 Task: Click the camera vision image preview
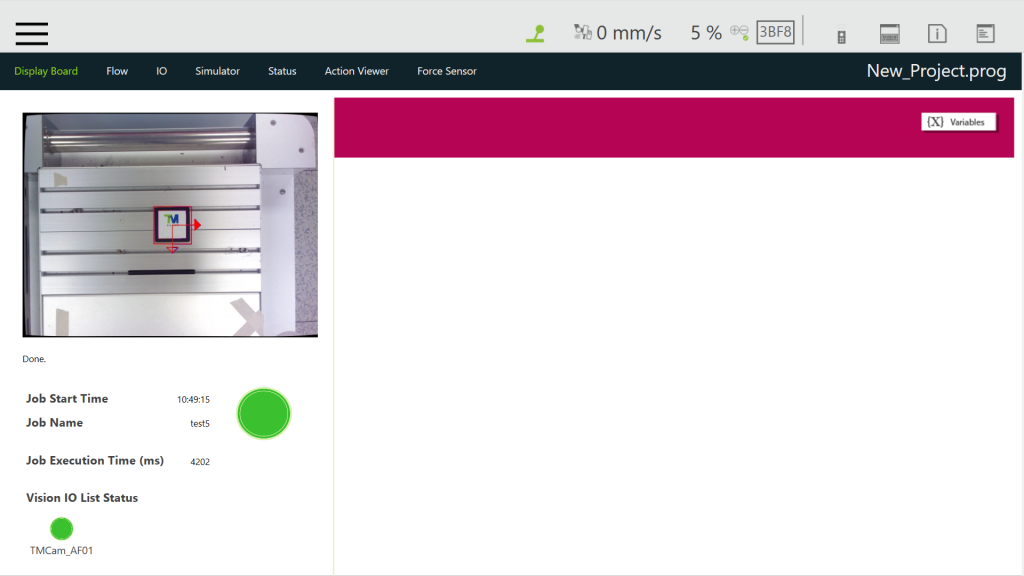(x=170, y=224)
